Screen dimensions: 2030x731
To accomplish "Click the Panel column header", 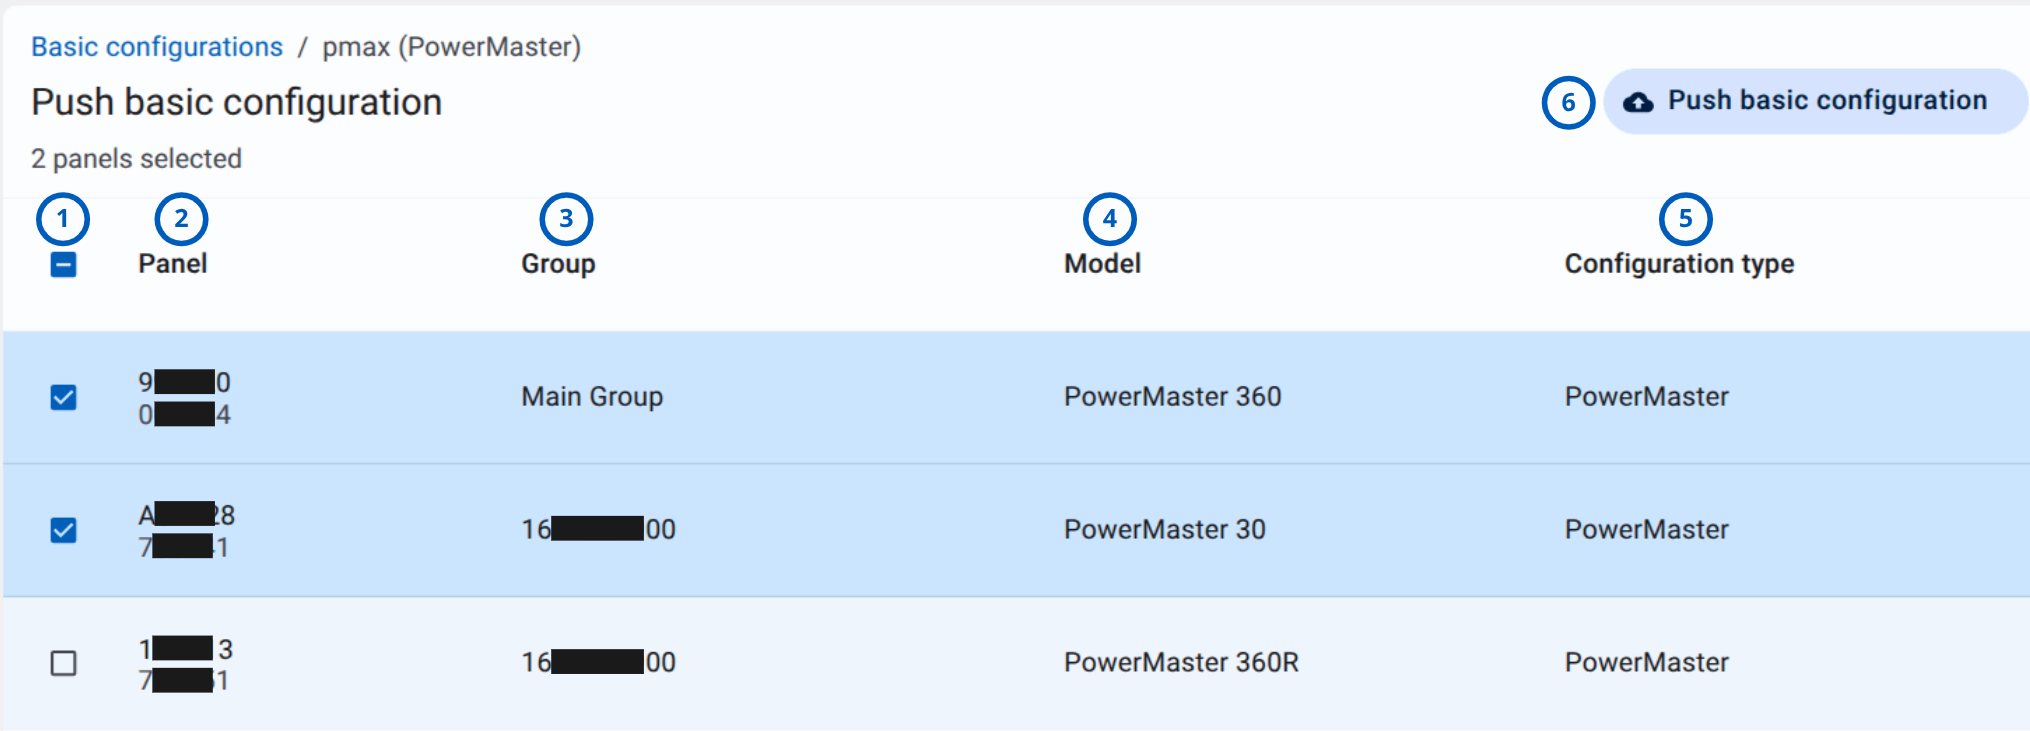I will [x=173, y=264].
